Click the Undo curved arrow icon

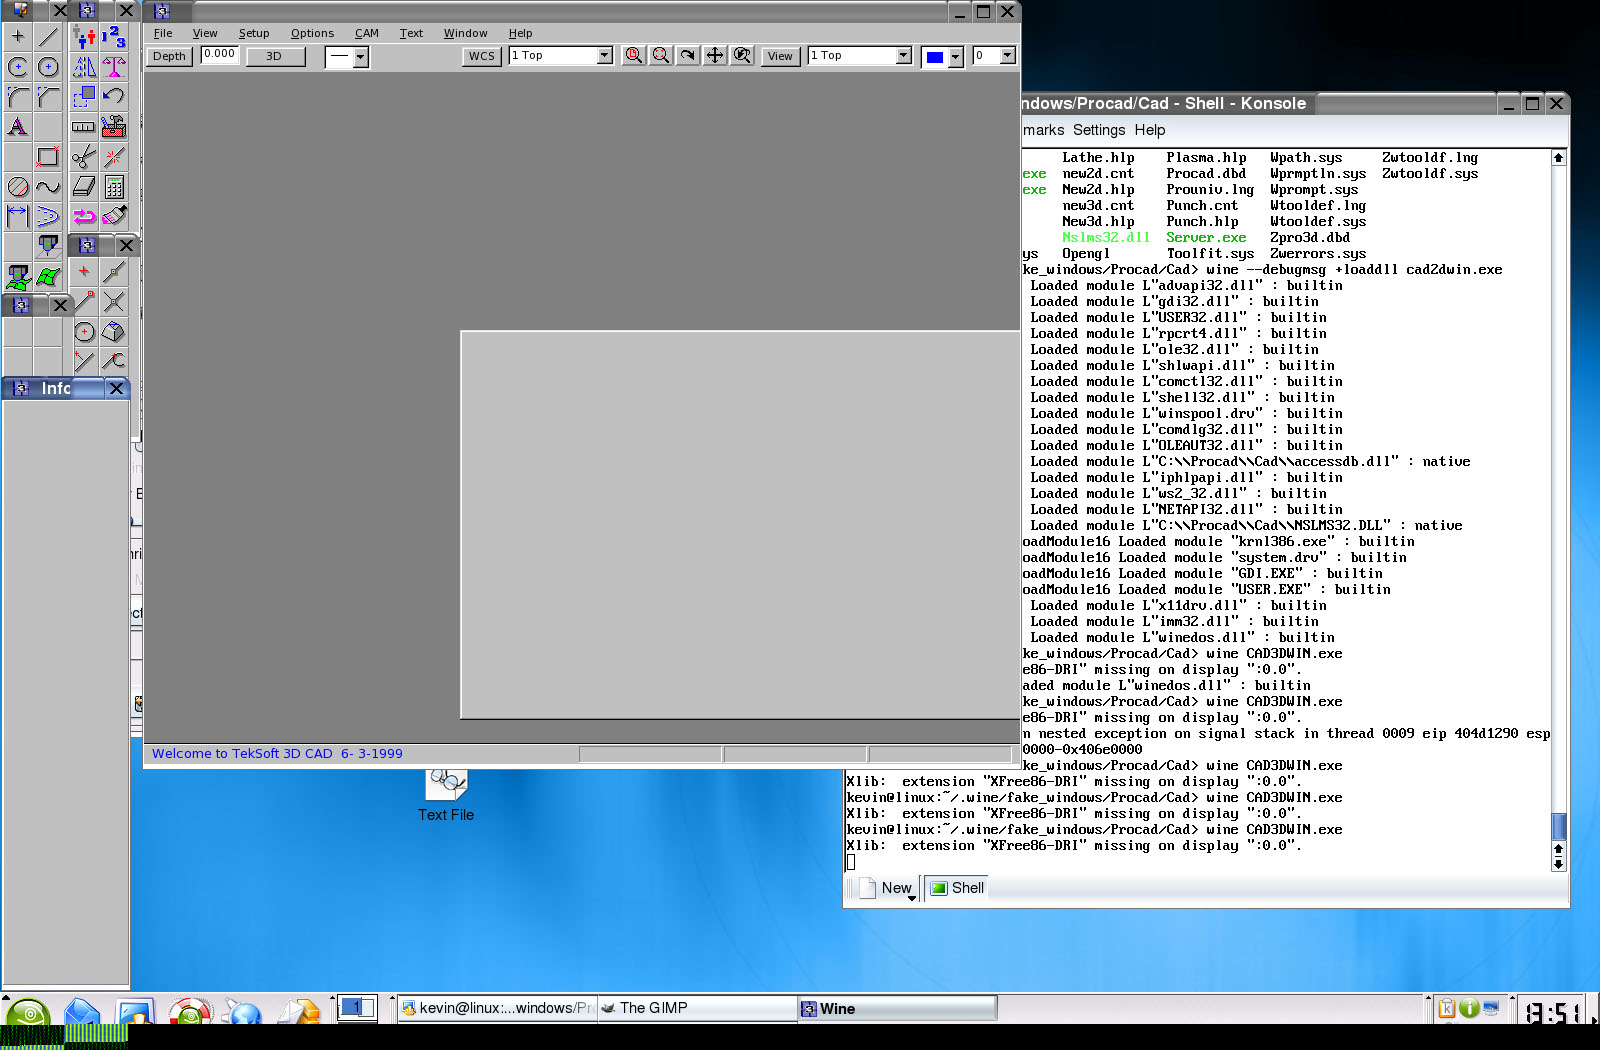(114, 97)
